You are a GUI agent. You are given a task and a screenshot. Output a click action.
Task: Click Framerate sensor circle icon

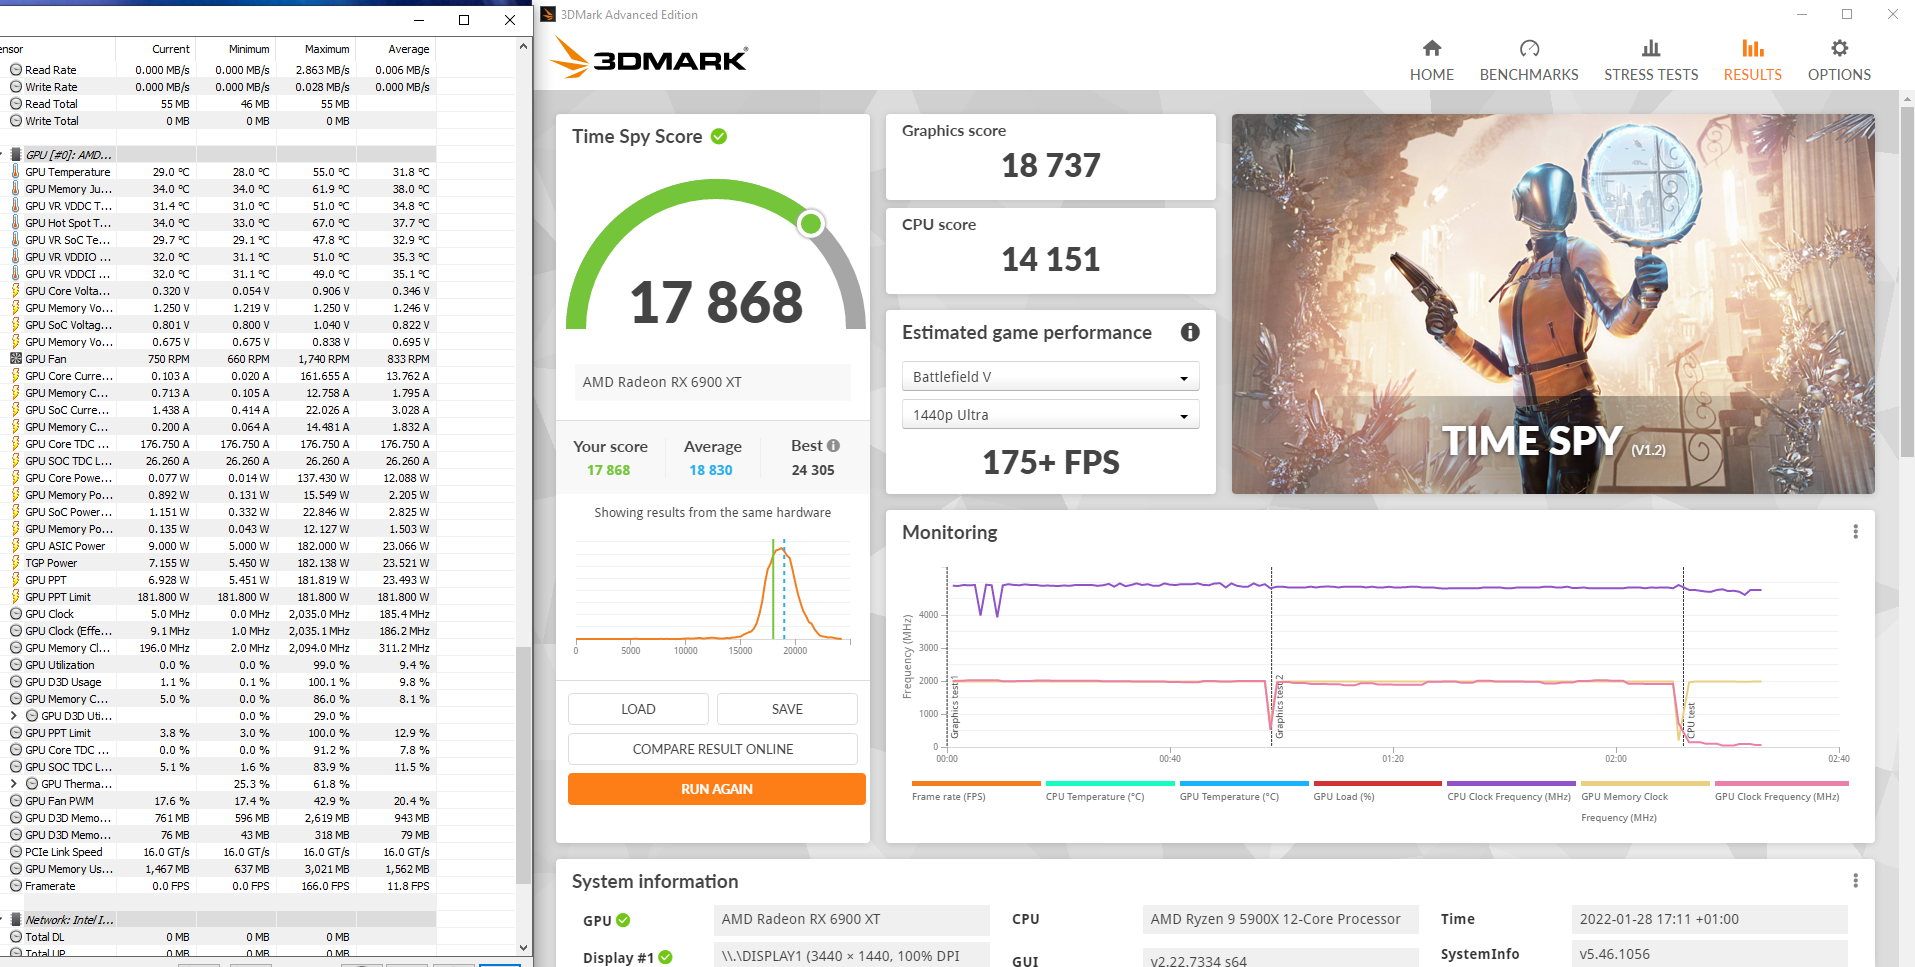pyautogui.click(x=16, y=886)
